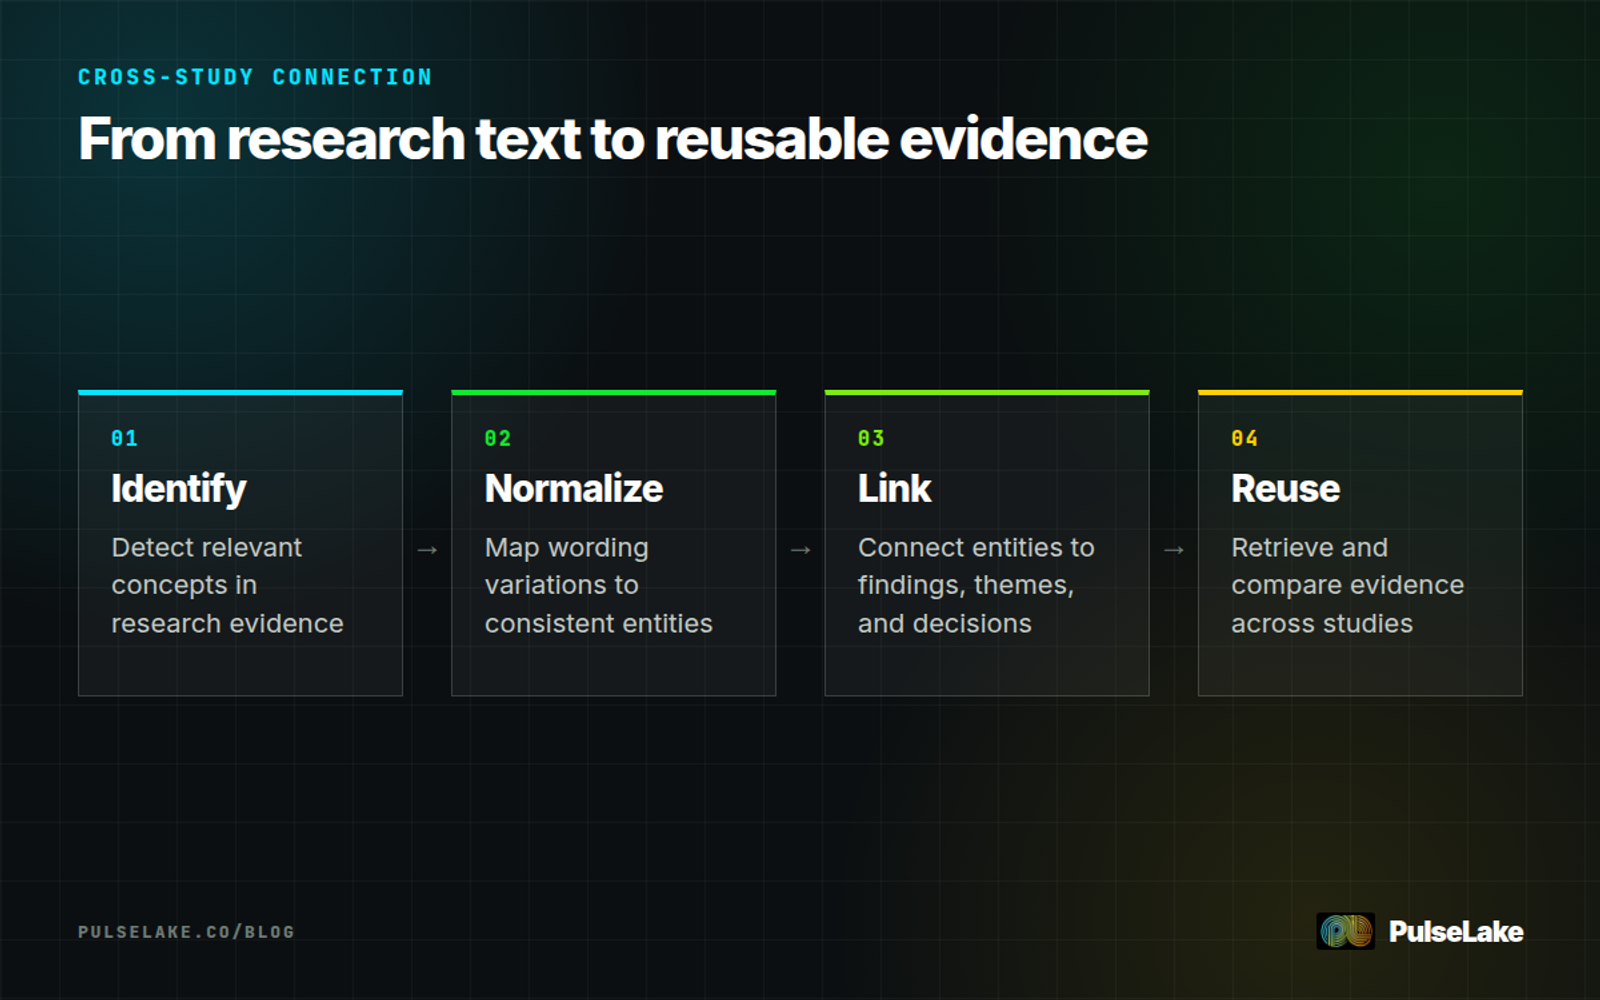Click "Map wording variations to consistent entities" text
The width and height of the screenshot is (1600, 1000).
(x=599, y=585)
